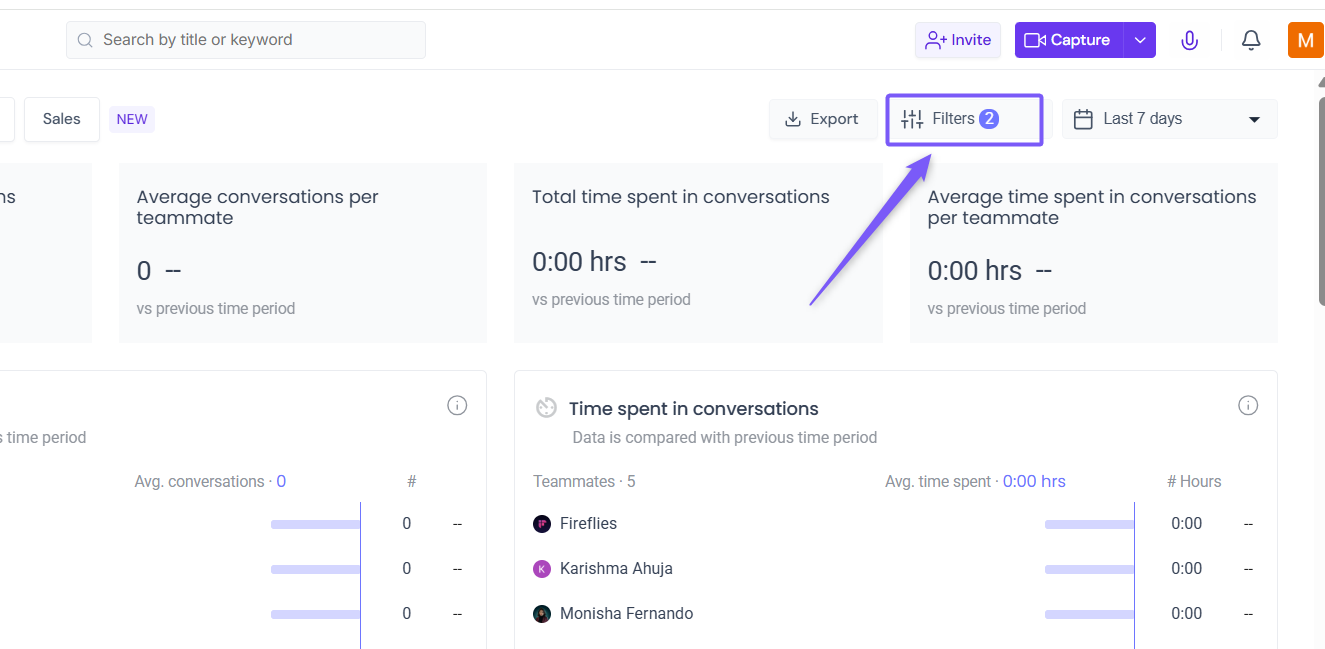Click the orange M profile avatar
Screen dimensions: 1325x649
tap(1305, 40)
